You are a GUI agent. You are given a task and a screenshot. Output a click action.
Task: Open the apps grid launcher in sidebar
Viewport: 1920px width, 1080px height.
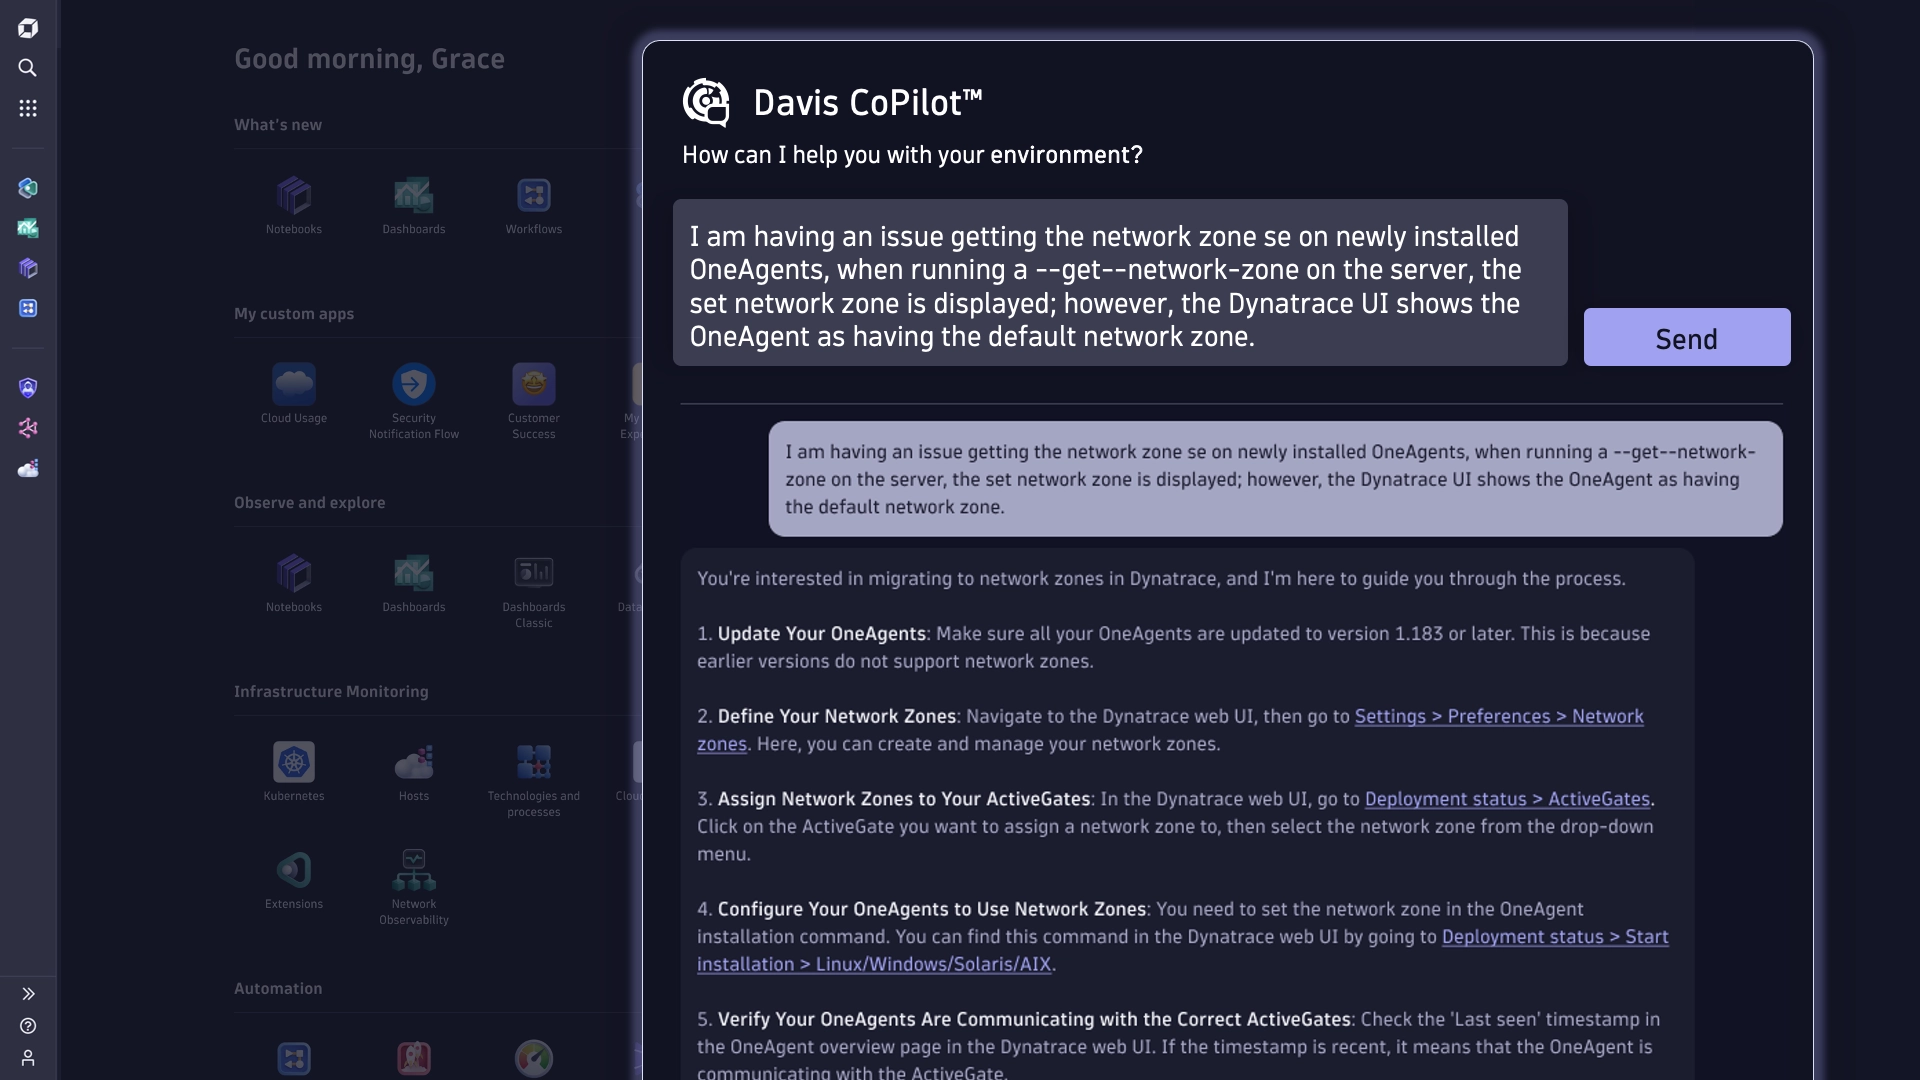28,108
